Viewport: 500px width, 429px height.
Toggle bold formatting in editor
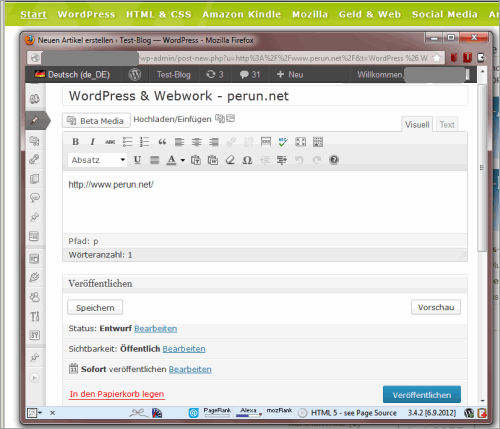76,142
